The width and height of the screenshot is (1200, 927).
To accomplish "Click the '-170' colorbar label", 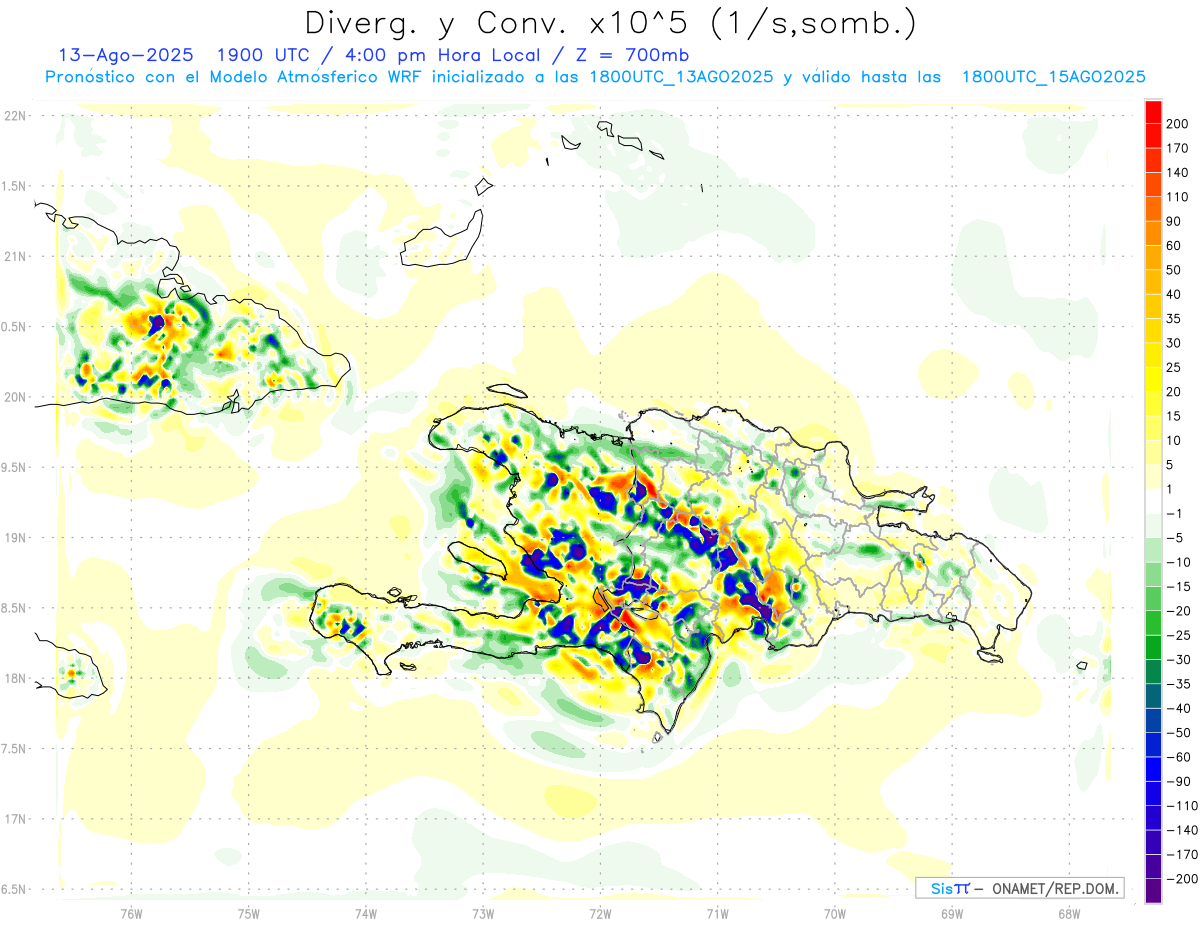I will click(1181, 855).
